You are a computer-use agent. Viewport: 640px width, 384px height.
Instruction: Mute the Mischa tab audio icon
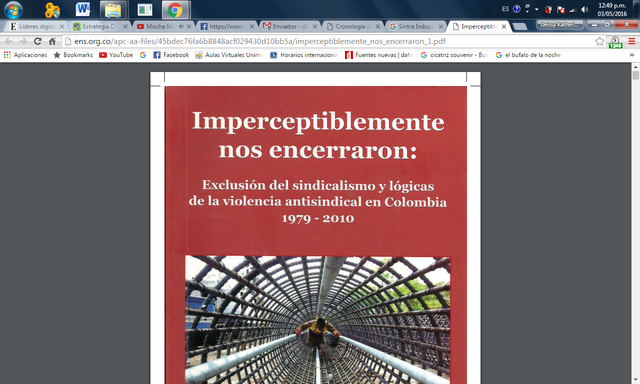click(181, 26)
